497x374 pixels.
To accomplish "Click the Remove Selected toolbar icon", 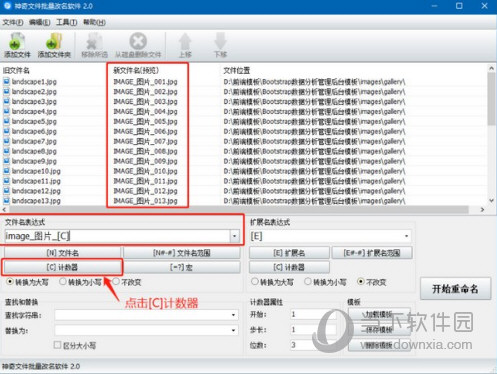I will click(94, 45).
